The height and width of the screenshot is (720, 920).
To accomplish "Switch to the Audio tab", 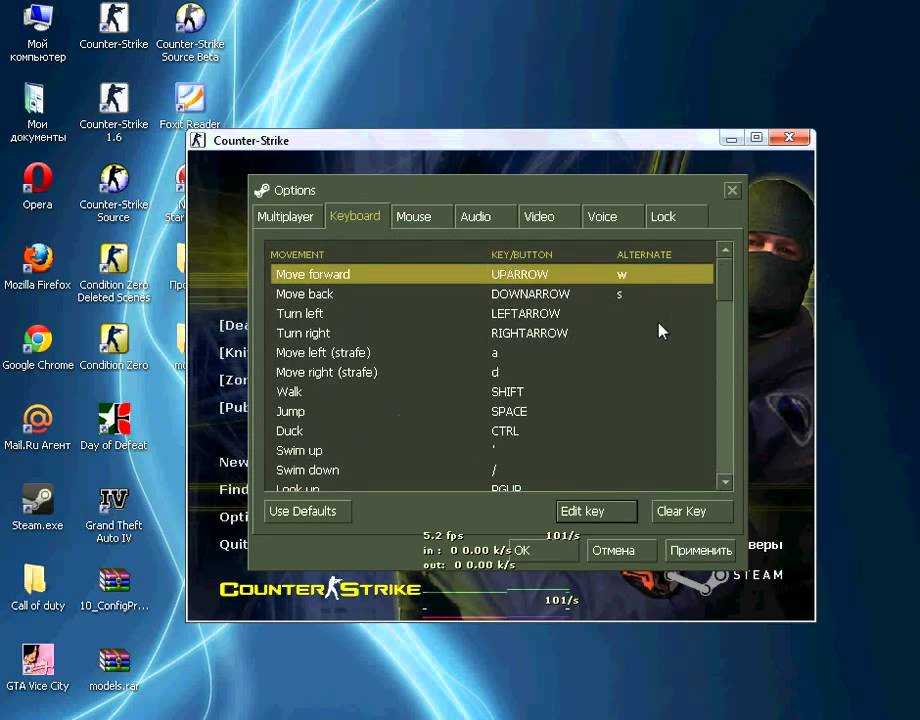I will [485, 217].
